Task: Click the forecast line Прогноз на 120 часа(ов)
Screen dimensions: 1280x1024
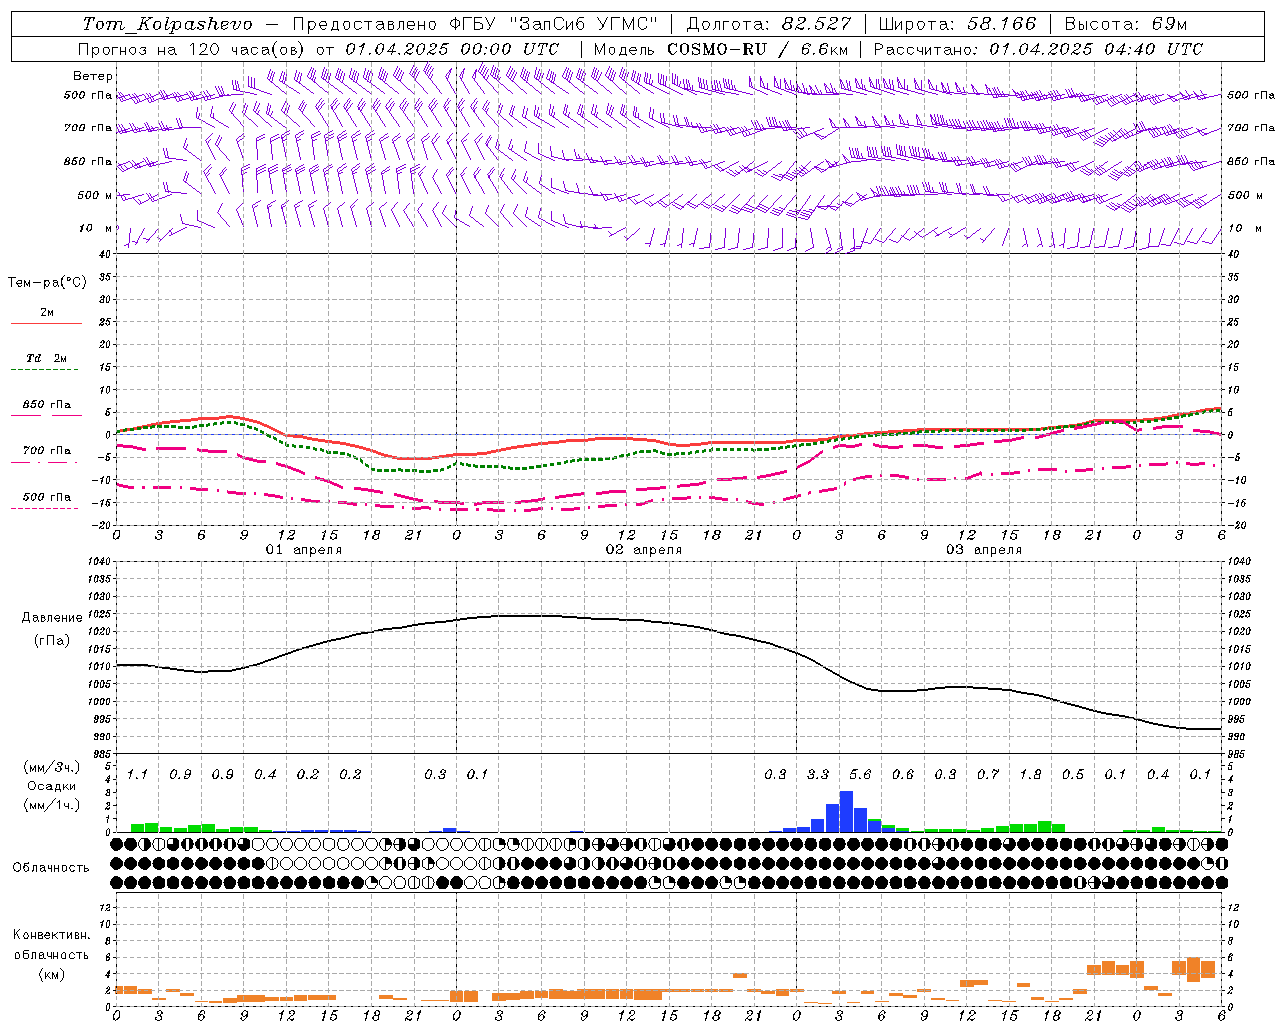Action: (193, 49)
